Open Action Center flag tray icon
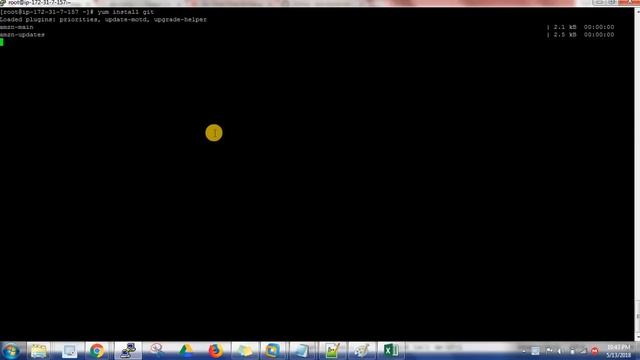Viewport: 640px width, 360px height. [x=549, y=351]
